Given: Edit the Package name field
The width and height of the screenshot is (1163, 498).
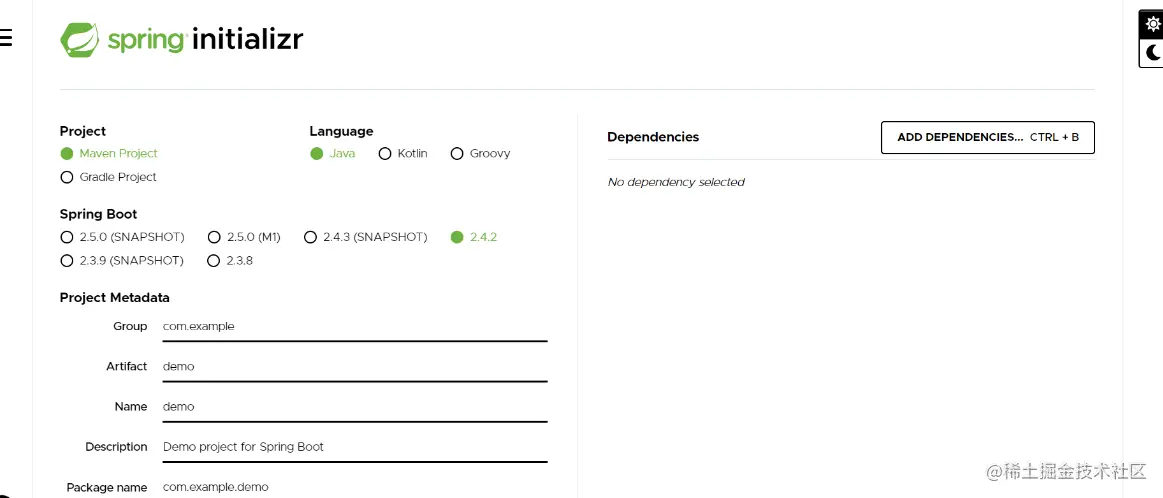Looking at the screenshot, I should (355, 487).
